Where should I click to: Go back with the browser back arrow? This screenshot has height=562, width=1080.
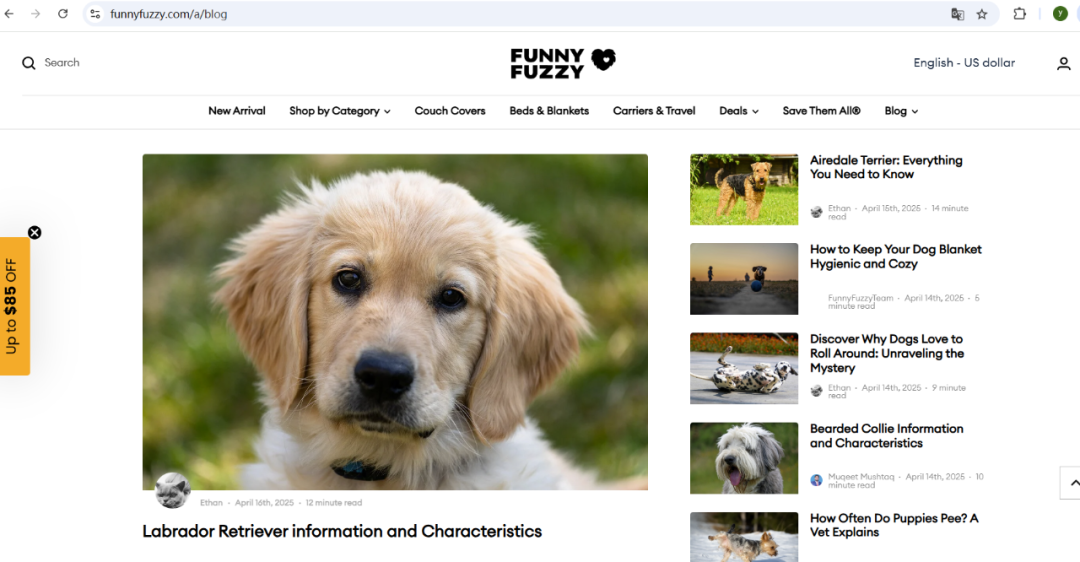coord(9,14)
